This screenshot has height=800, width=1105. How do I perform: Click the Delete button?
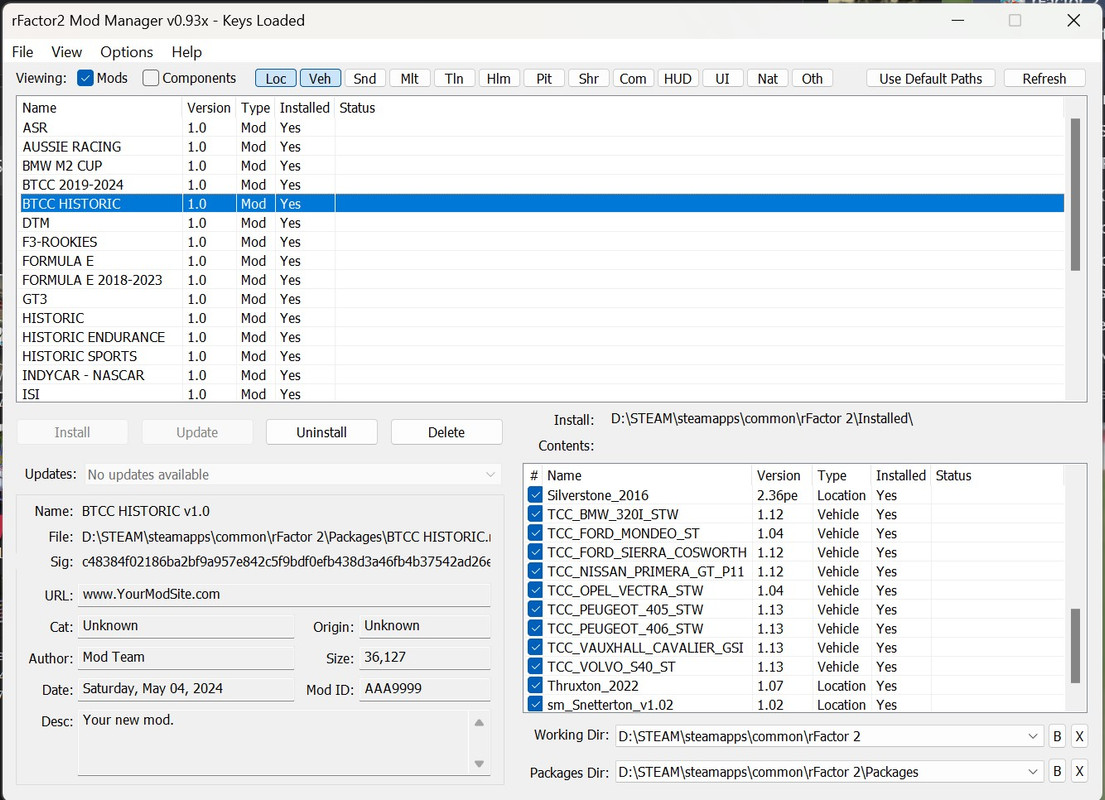(446, 432)
